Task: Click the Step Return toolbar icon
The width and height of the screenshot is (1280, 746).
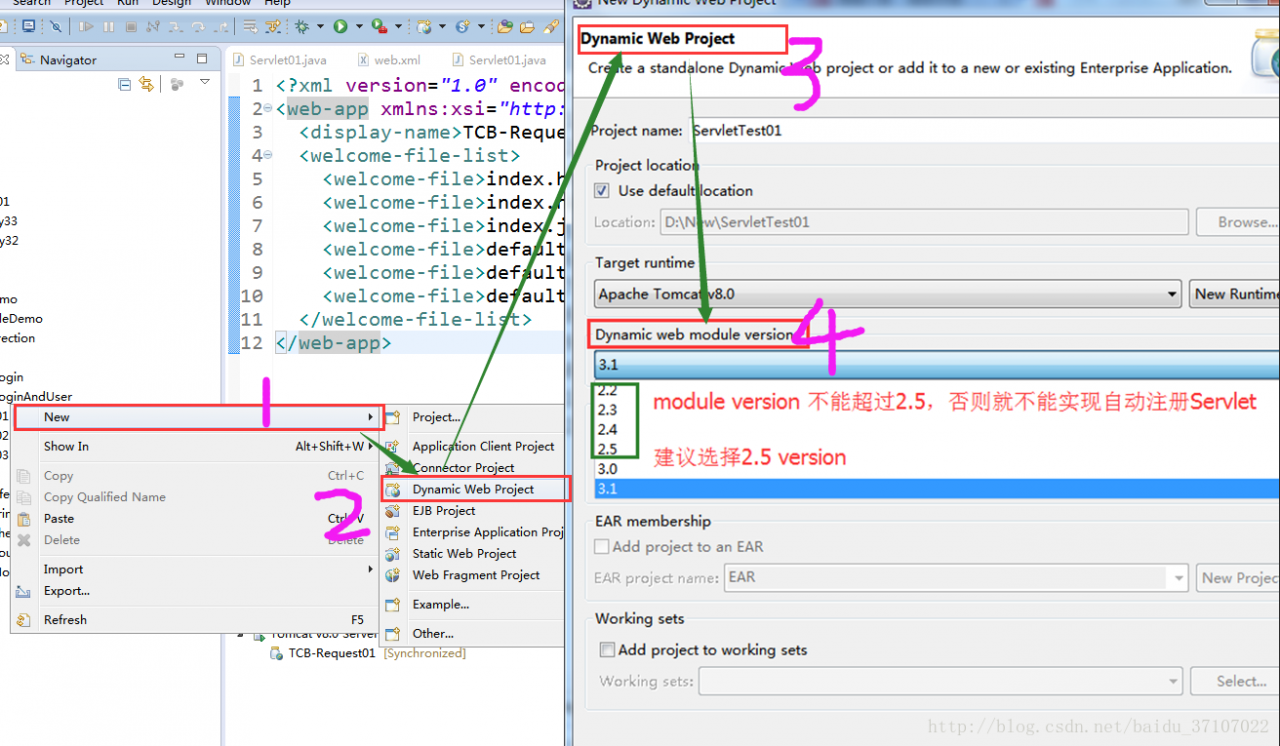Action: 219,27
